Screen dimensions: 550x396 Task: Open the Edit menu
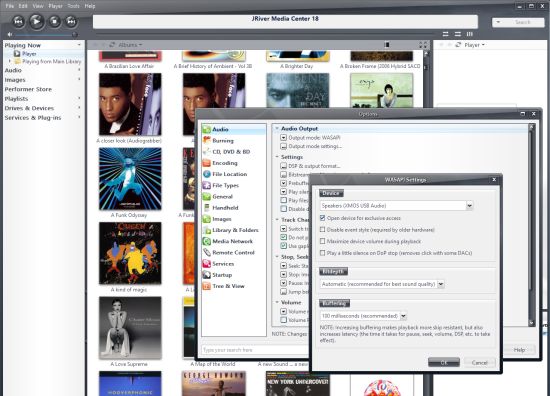[x=23, y=6]
